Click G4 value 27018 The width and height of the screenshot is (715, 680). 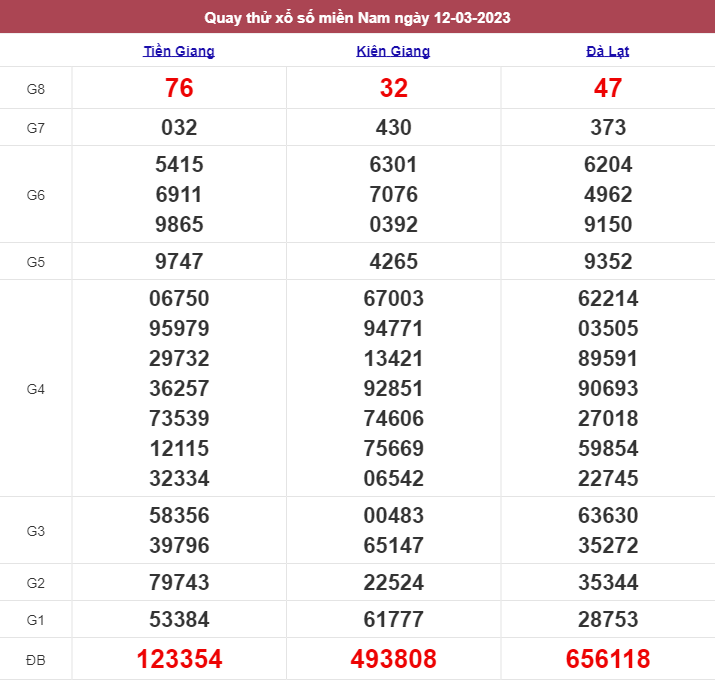[608, 419]
